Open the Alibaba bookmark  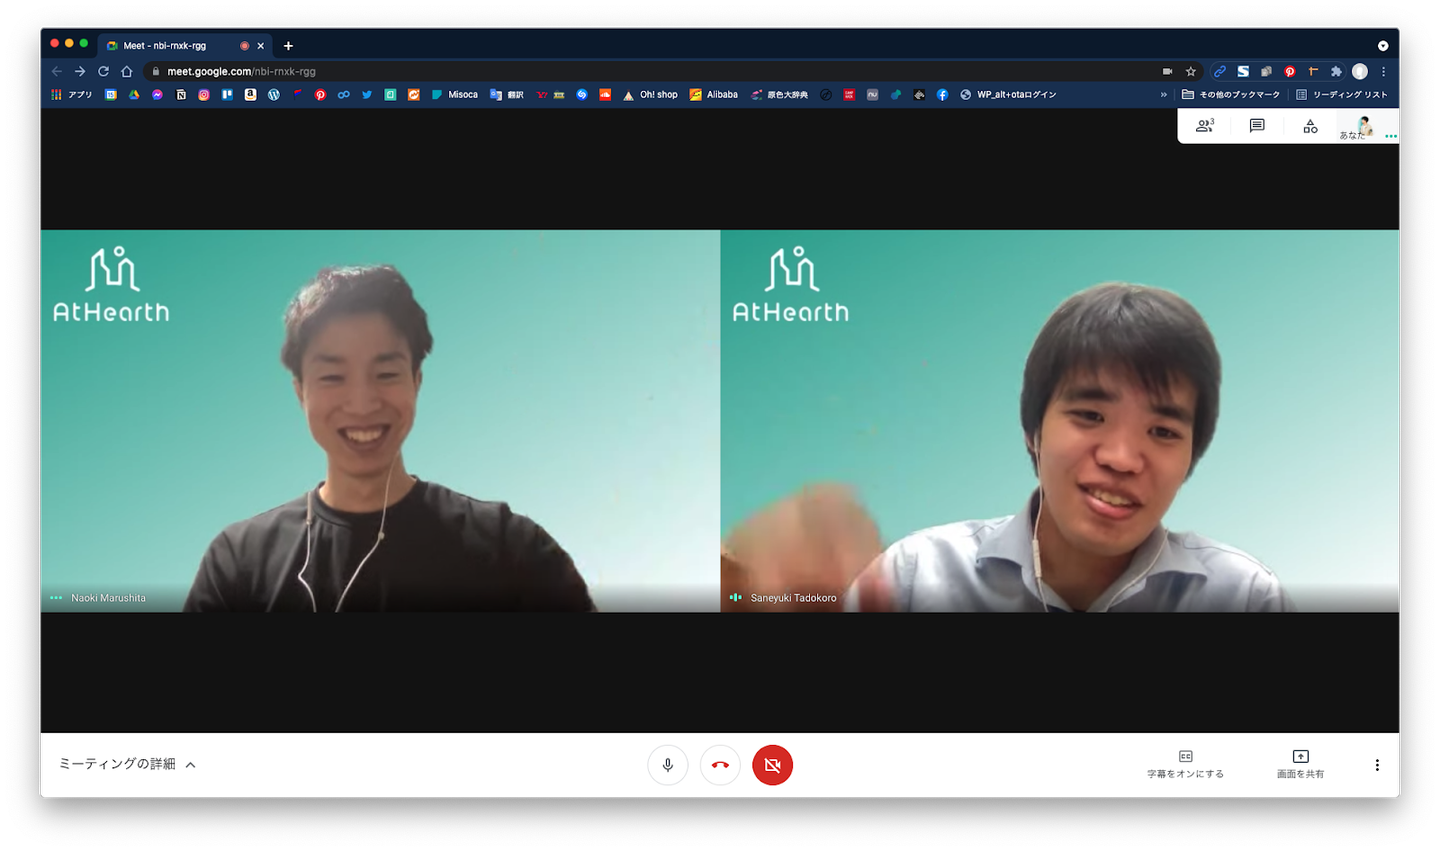click(714, 95)
